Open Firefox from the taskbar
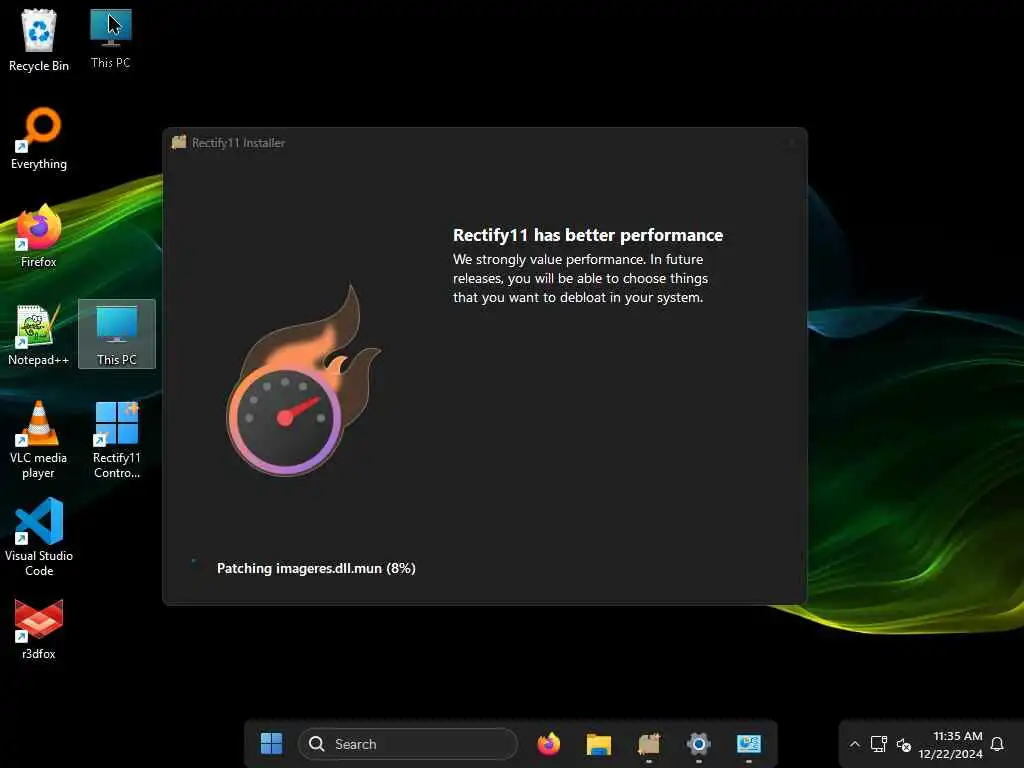Viewport: 1024px width, 768px height. coord(549,744)
